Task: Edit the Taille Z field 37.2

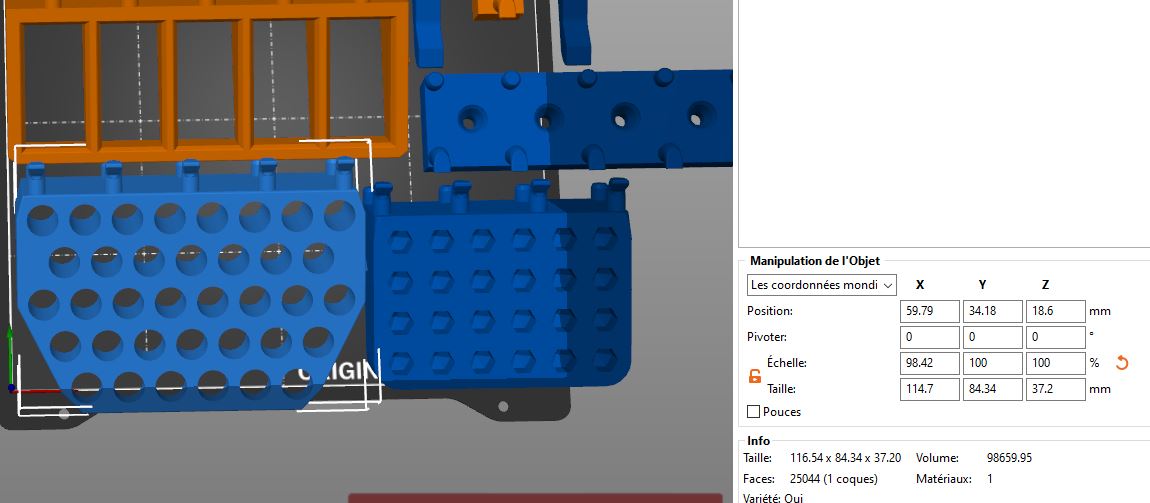Action: click(1055, 389)
